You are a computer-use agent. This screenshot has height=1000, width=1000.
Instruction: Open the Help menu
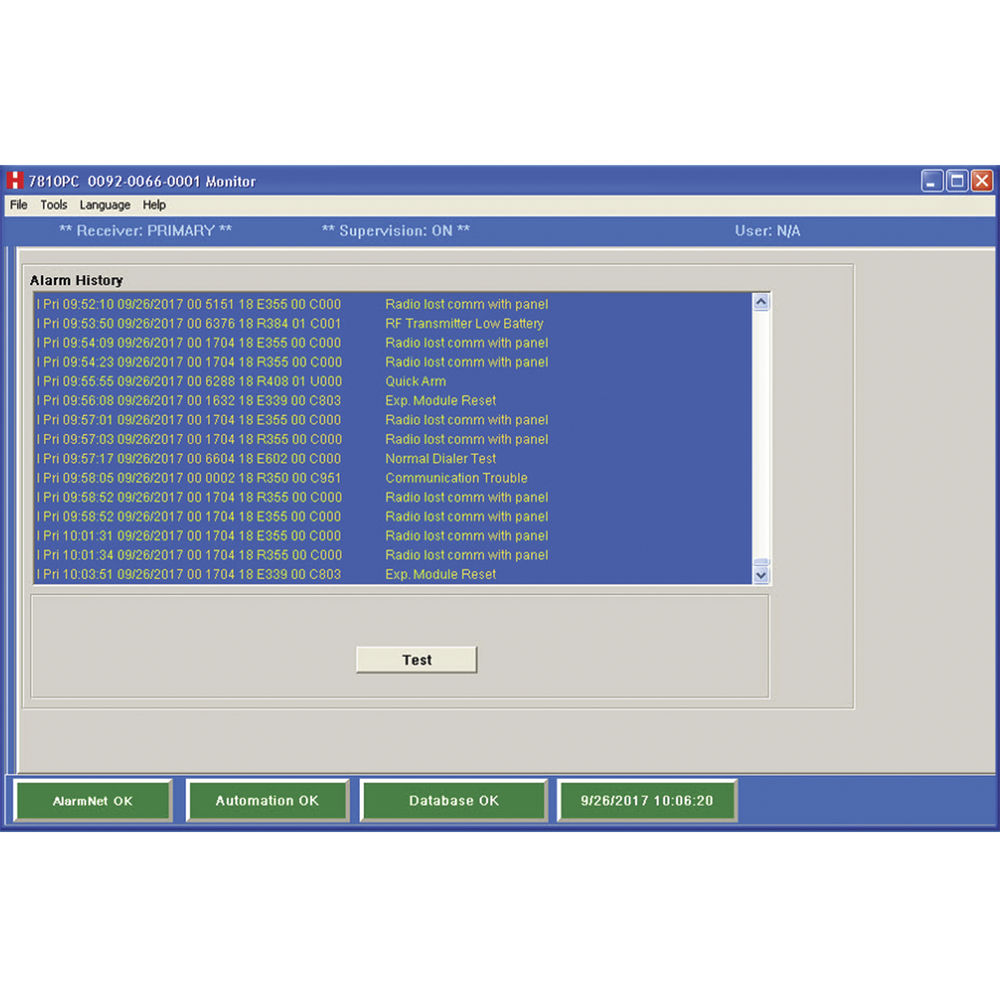pyautogui.click(x=154, y=205)
